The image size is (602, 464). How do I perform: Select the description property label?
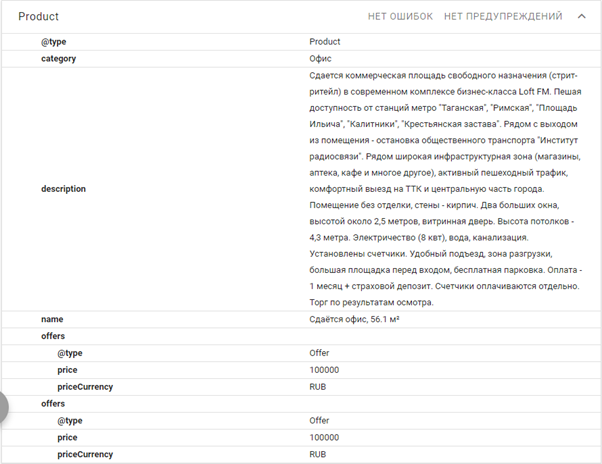(x=63, y=188)
